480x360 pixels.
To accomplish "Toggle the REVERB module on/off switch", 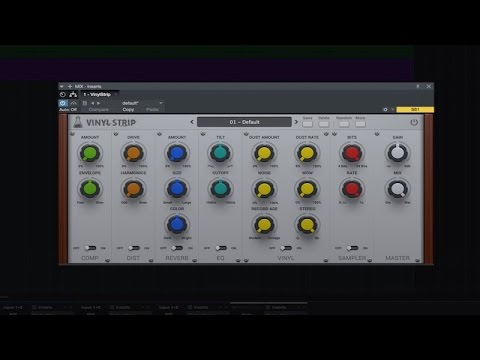I will click(x=177, y=248).
